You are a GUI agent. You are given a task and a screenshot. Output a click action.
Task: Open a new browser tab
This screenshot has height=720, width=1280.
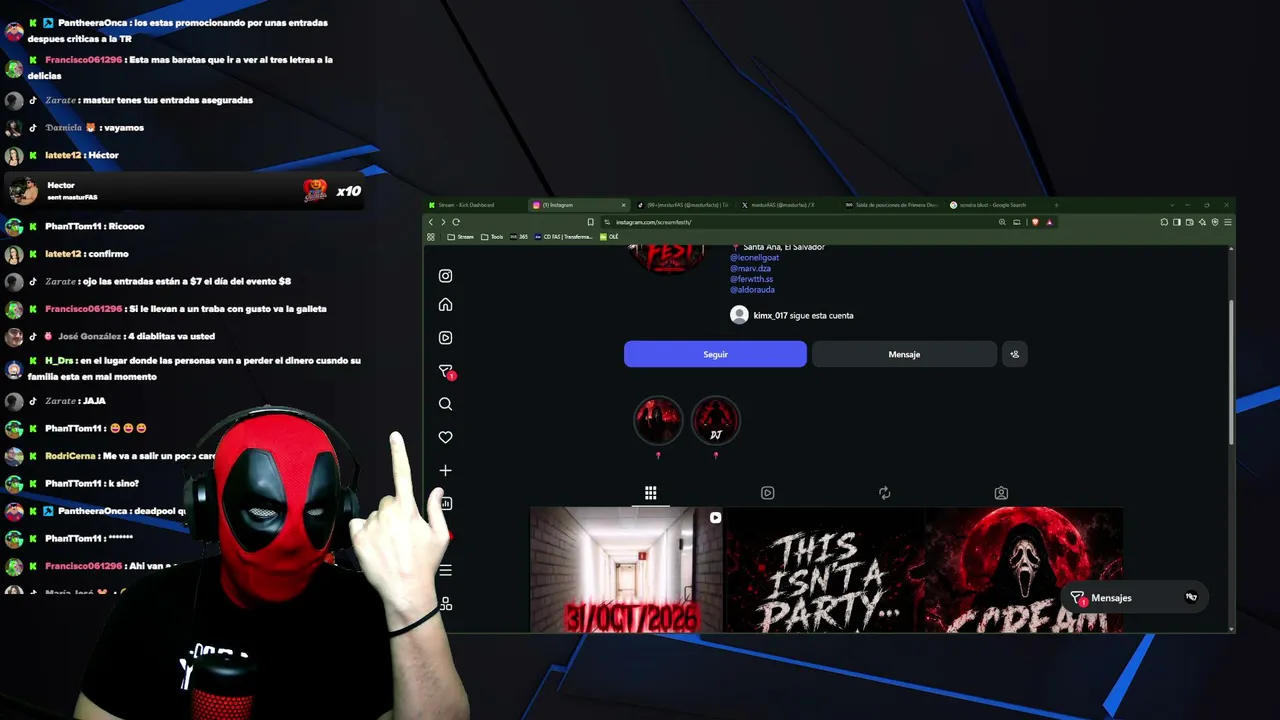pyautogui.click(x=1056, y=205)
